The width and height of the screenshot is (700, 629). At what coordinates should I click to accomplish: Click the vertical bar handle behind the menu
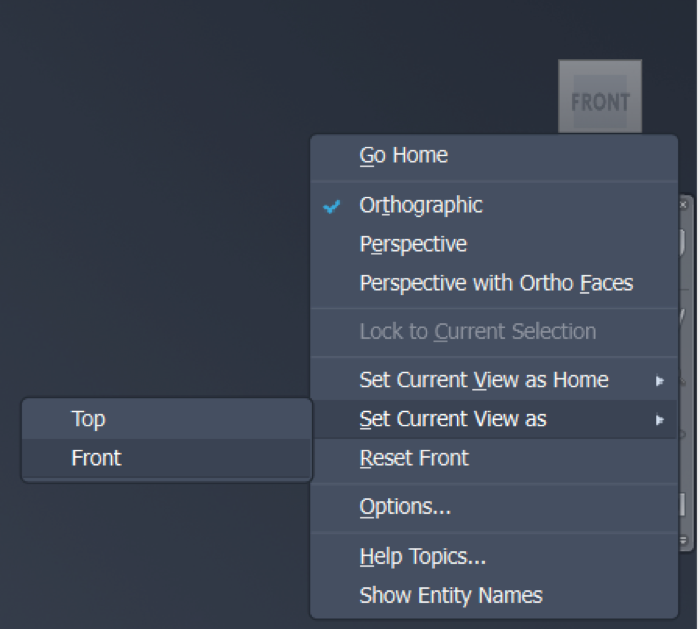(684, 505)
